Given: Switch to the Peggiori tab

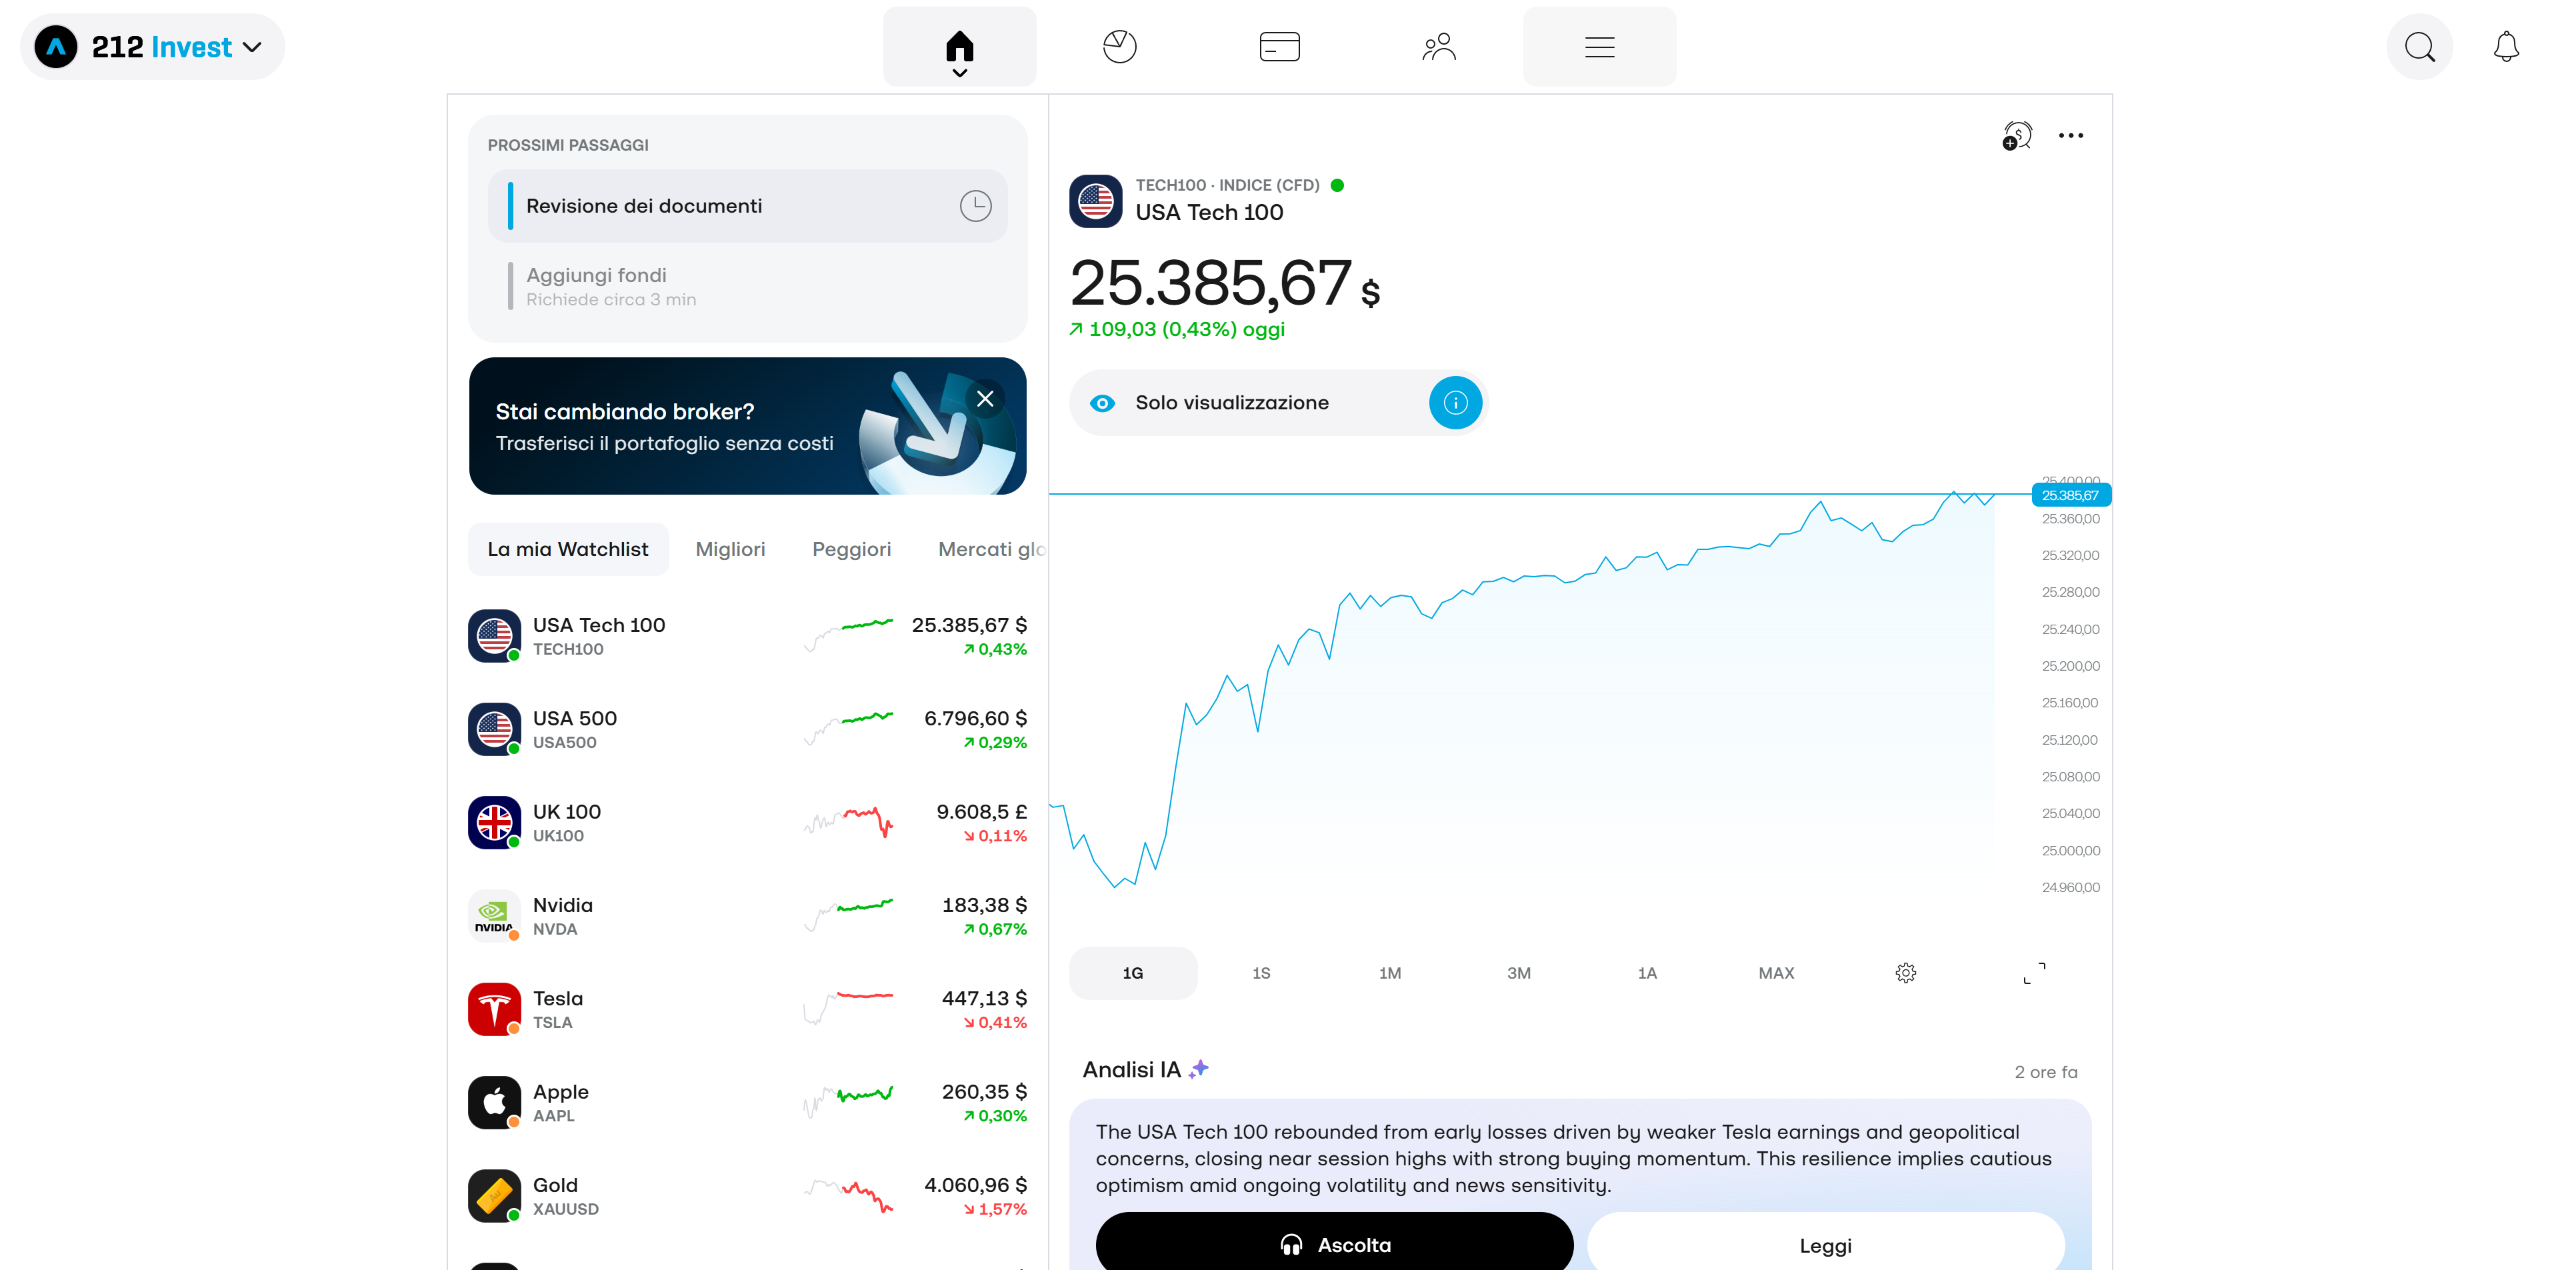Looking at the screenshot, I should click(851, 549).
